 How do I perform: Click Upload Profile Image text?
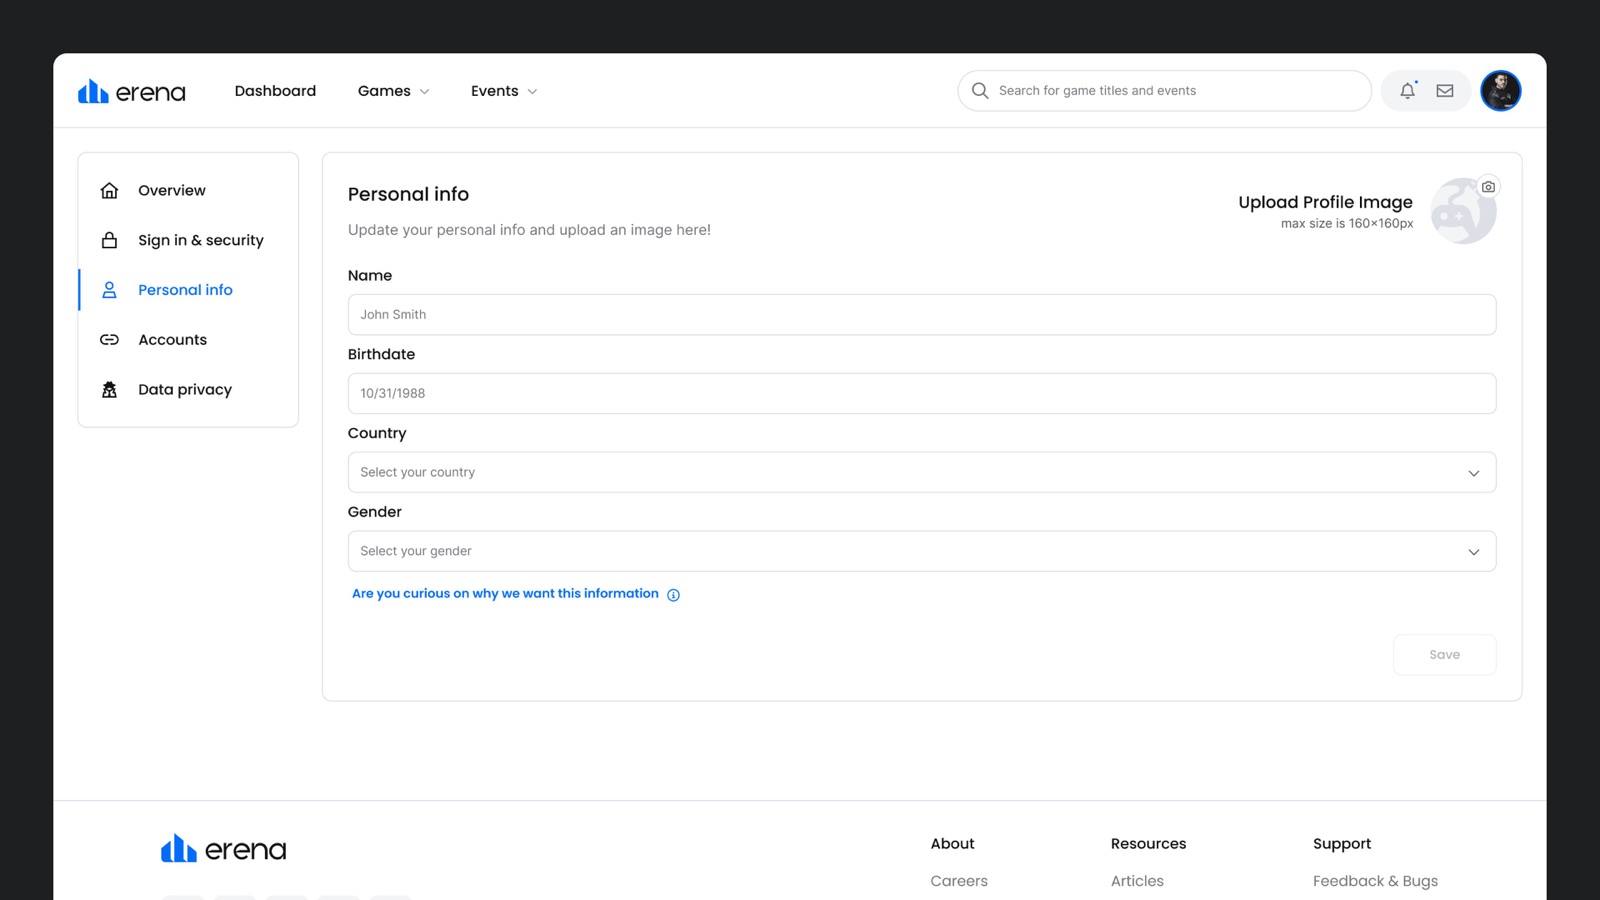point(1325,202)
